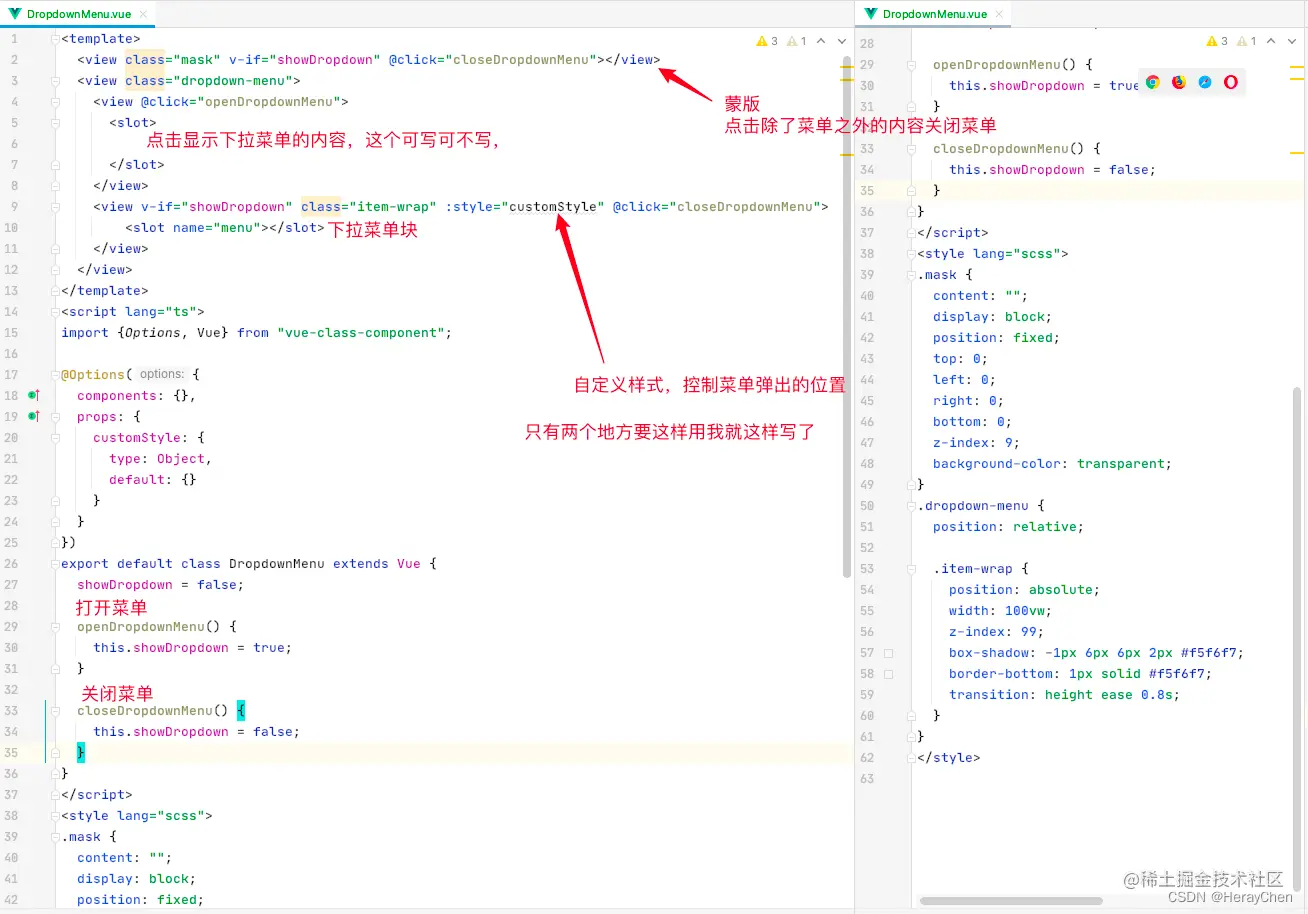Image resolution: width=1308 pixels, height=914 pixels.
Task: Click the <script lang="ts"> tag on line 14
Action: tap(133, 312)
